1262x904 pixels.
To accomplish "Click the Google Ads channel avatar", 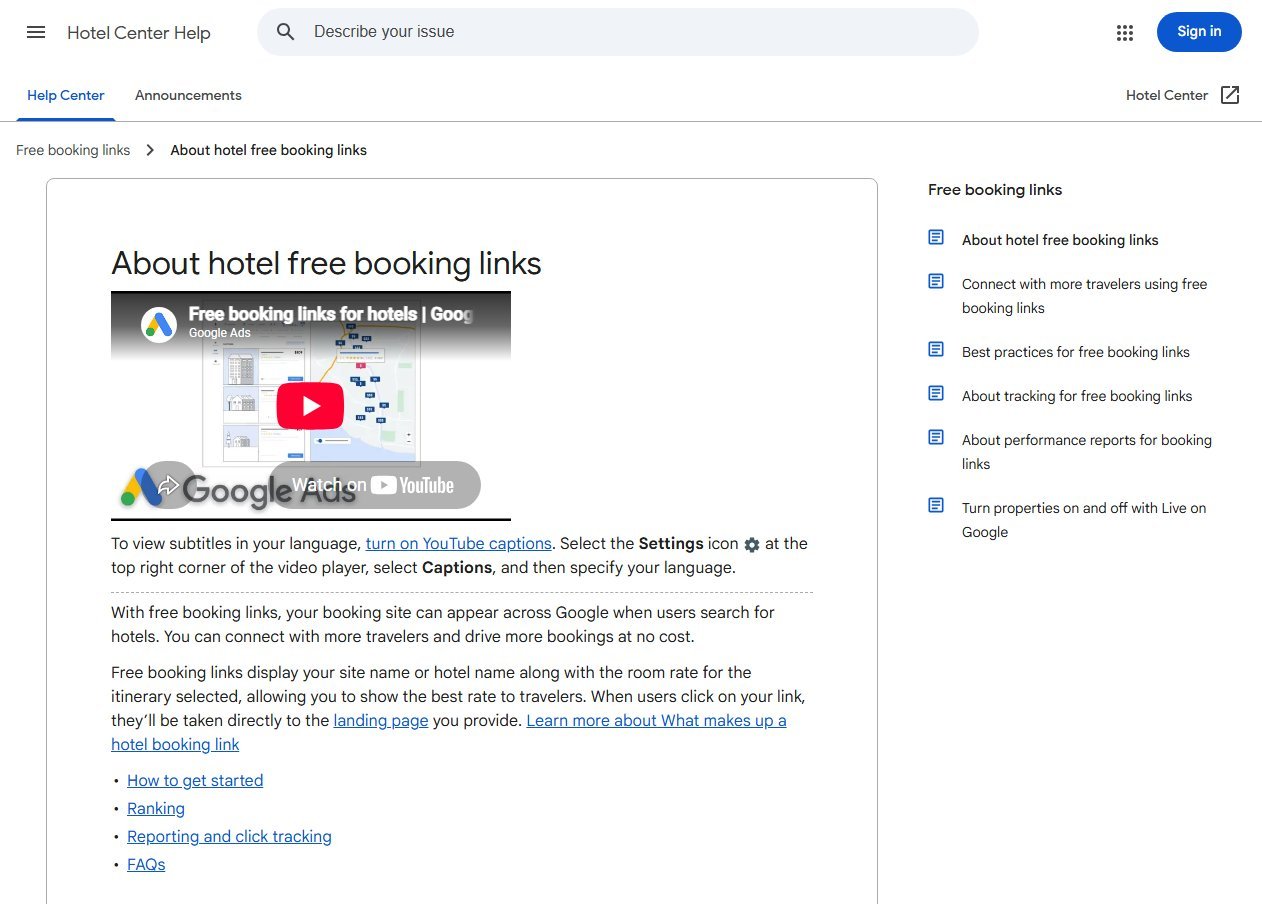I will click(x=159, y=323).
